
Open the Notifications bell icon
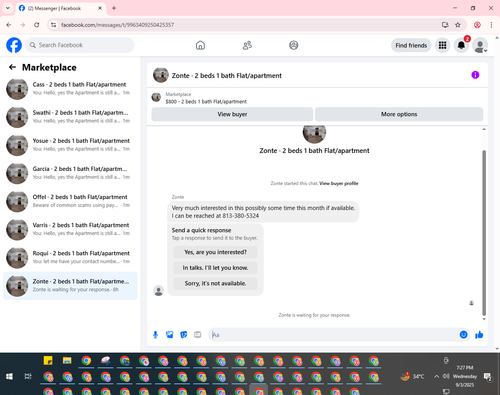tap(461, 45)
